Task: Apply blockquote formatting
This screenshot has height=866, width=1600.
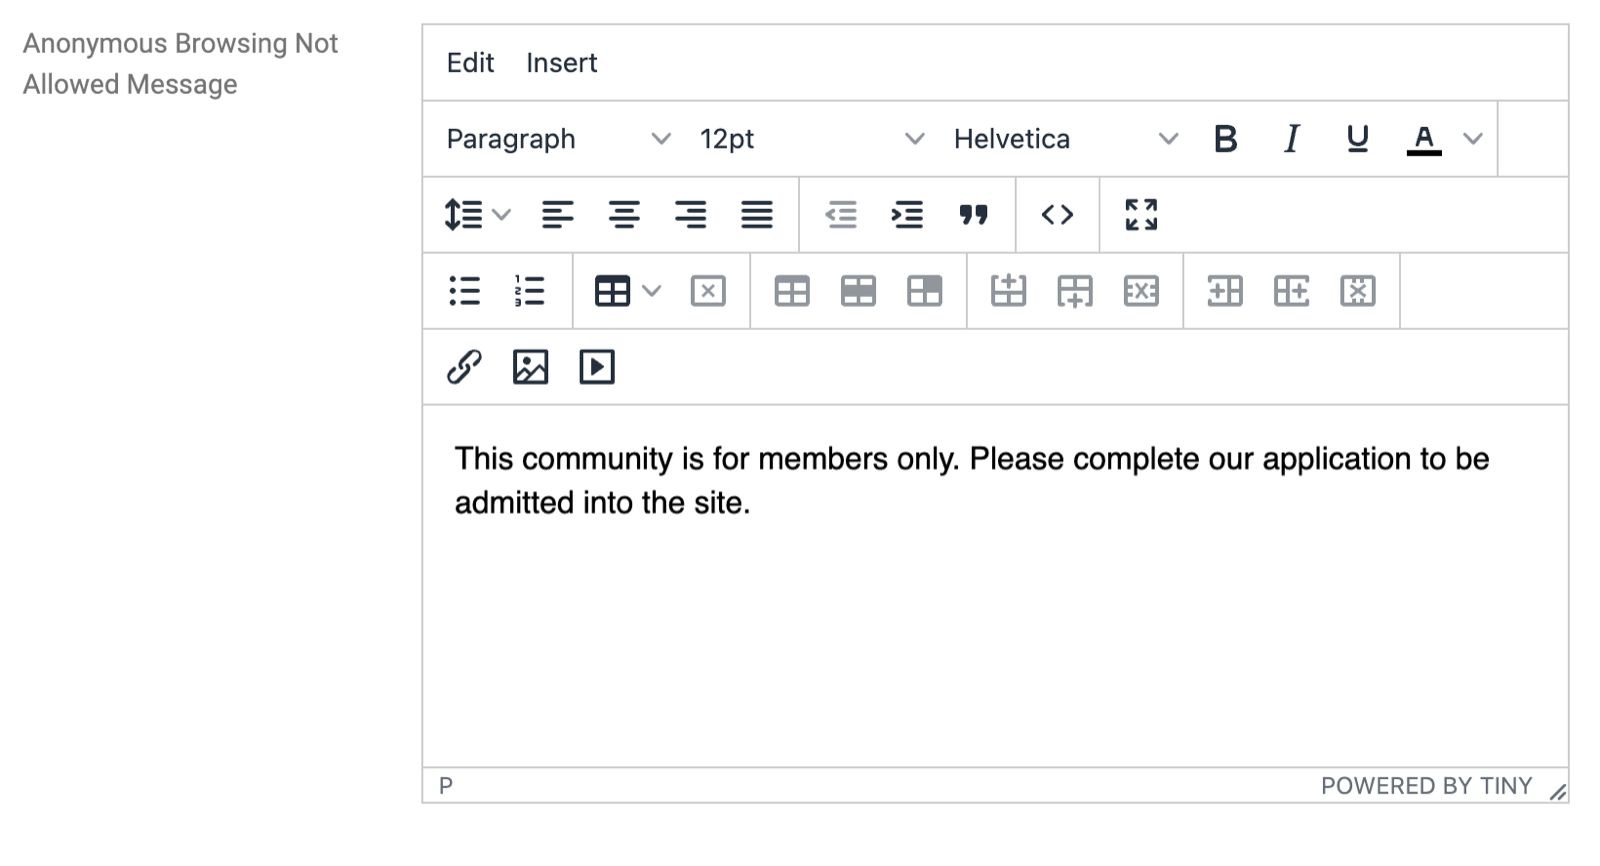Action: coord(973,215)
